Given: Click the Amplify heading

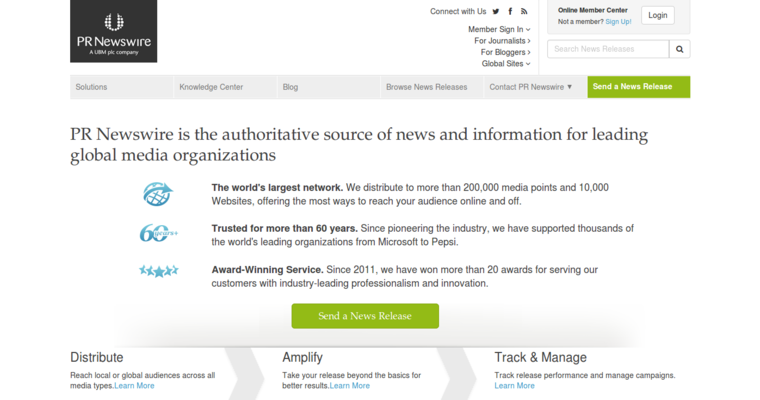Looking at the screenshot, I should pos(302,357).
